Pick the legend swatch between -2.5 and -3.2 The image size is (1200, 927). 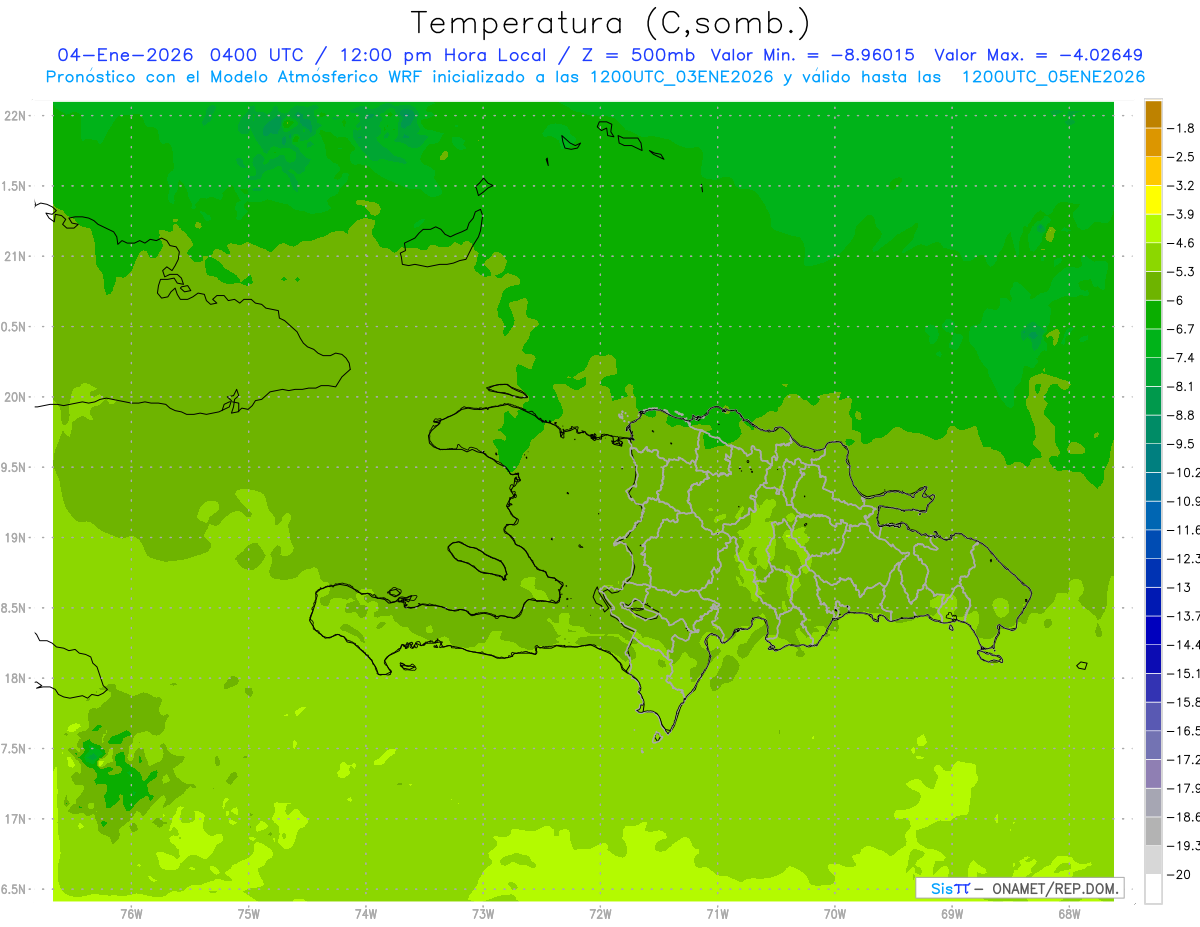[1153, 172]
